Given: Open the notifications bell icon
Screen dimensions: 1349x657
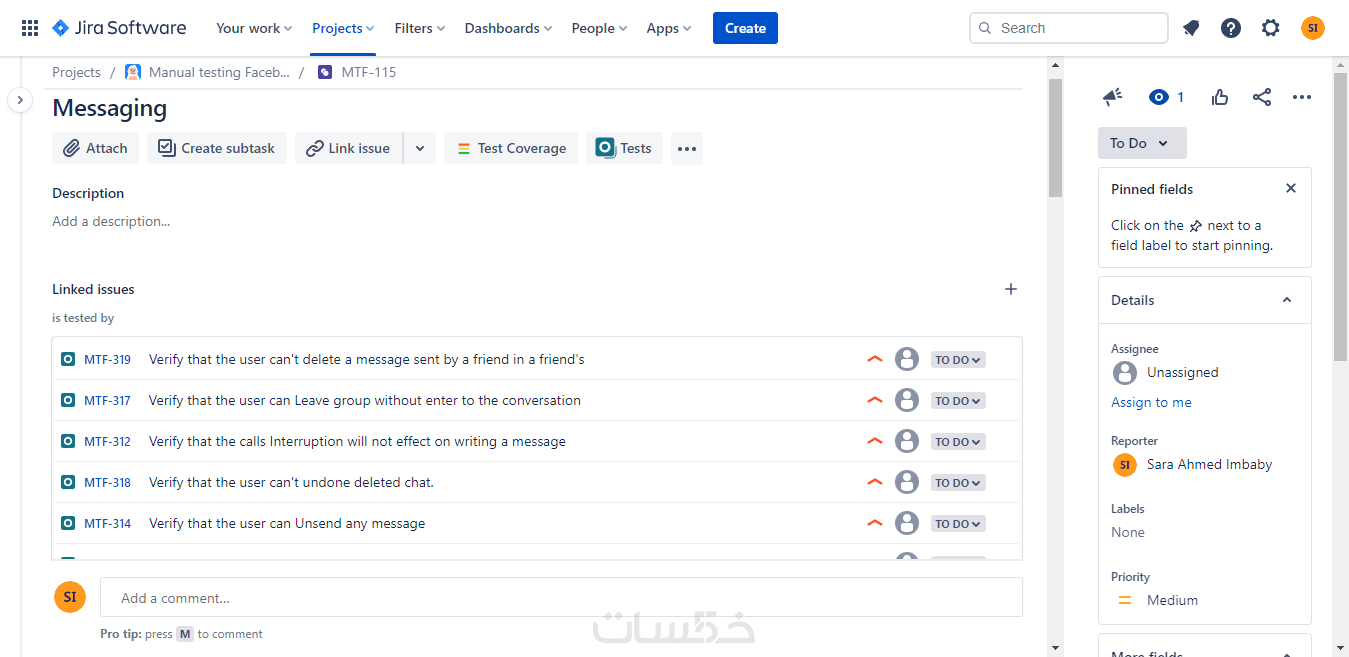Looking at the screenshot, I should coord(1191,28).
